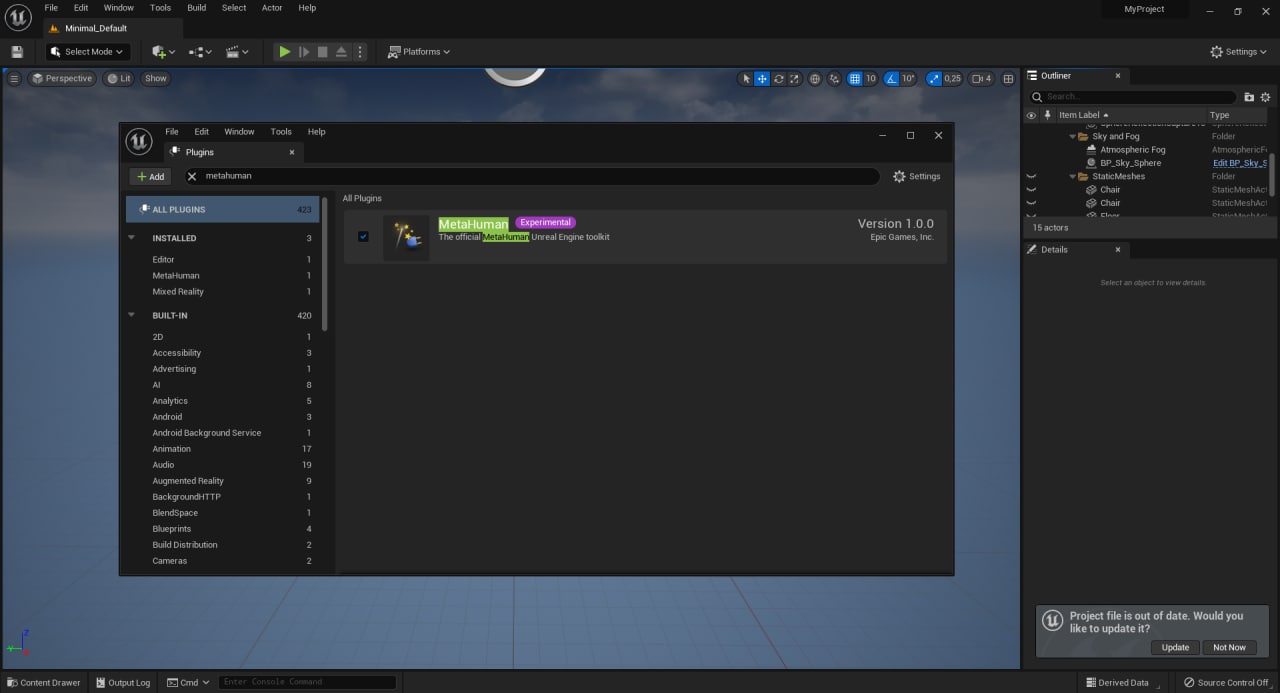Open the Outliner settings gear
Image resolution: width=1280 pixels, height=693 pixels.
coord(1265,97)
